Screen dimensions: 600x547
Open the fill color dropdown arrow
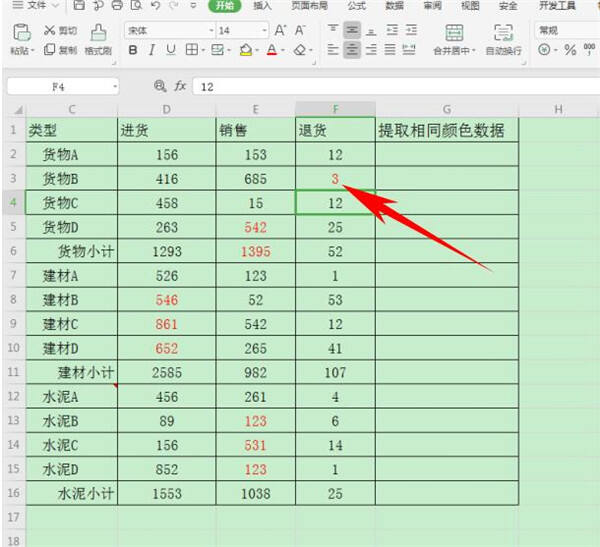click(x=257, y=50)
